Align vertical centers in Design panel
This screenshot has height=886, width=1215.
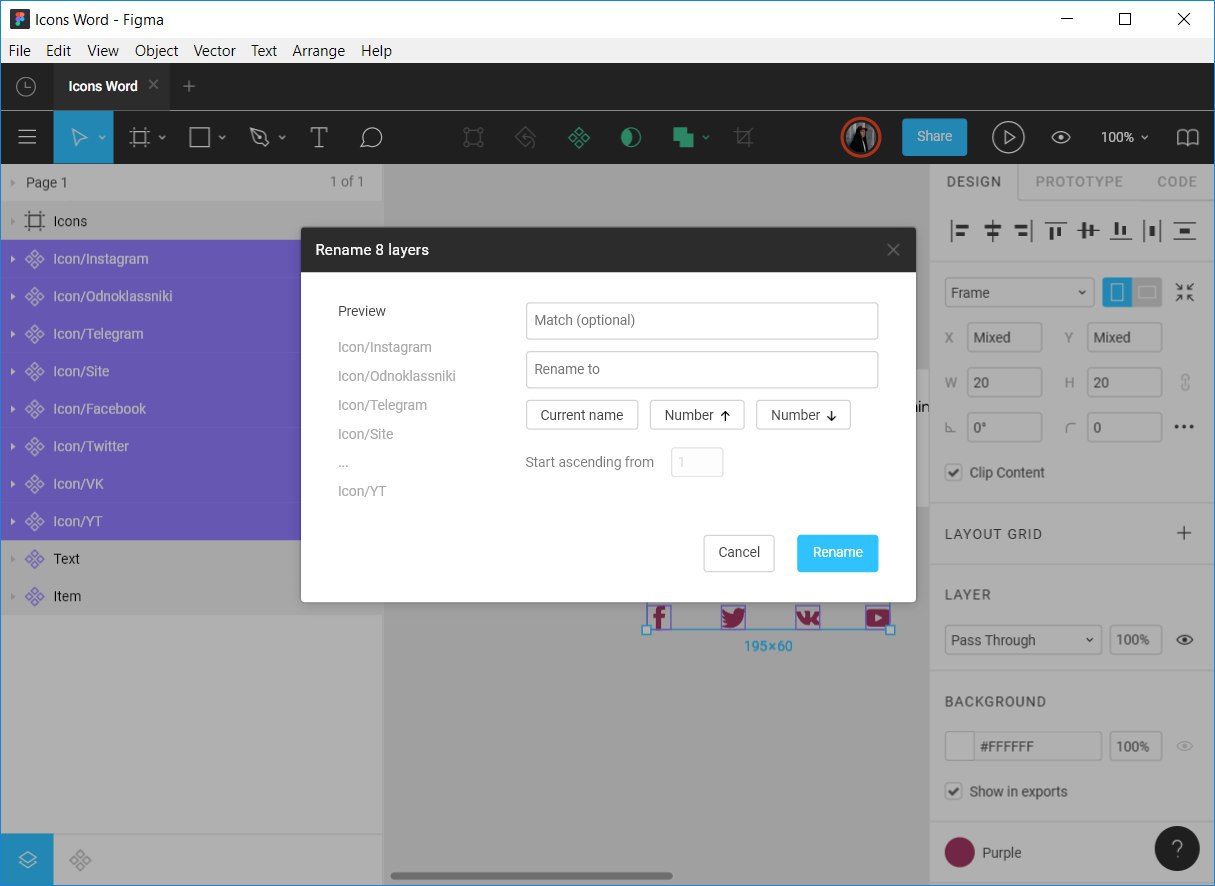click(1088, 231)
